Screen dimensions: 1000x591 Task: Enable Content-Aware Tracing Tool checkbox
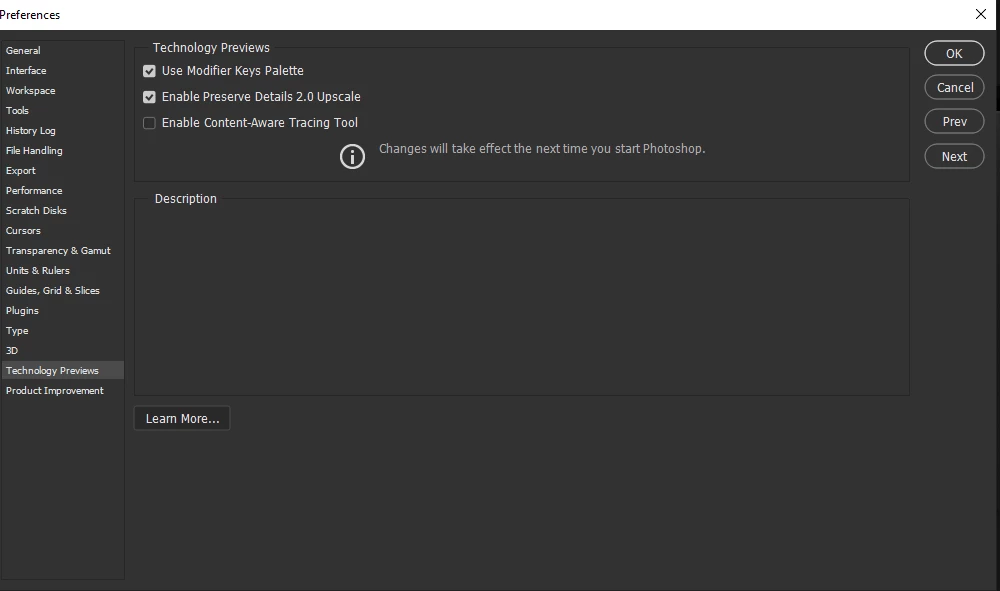click(149, 123)
